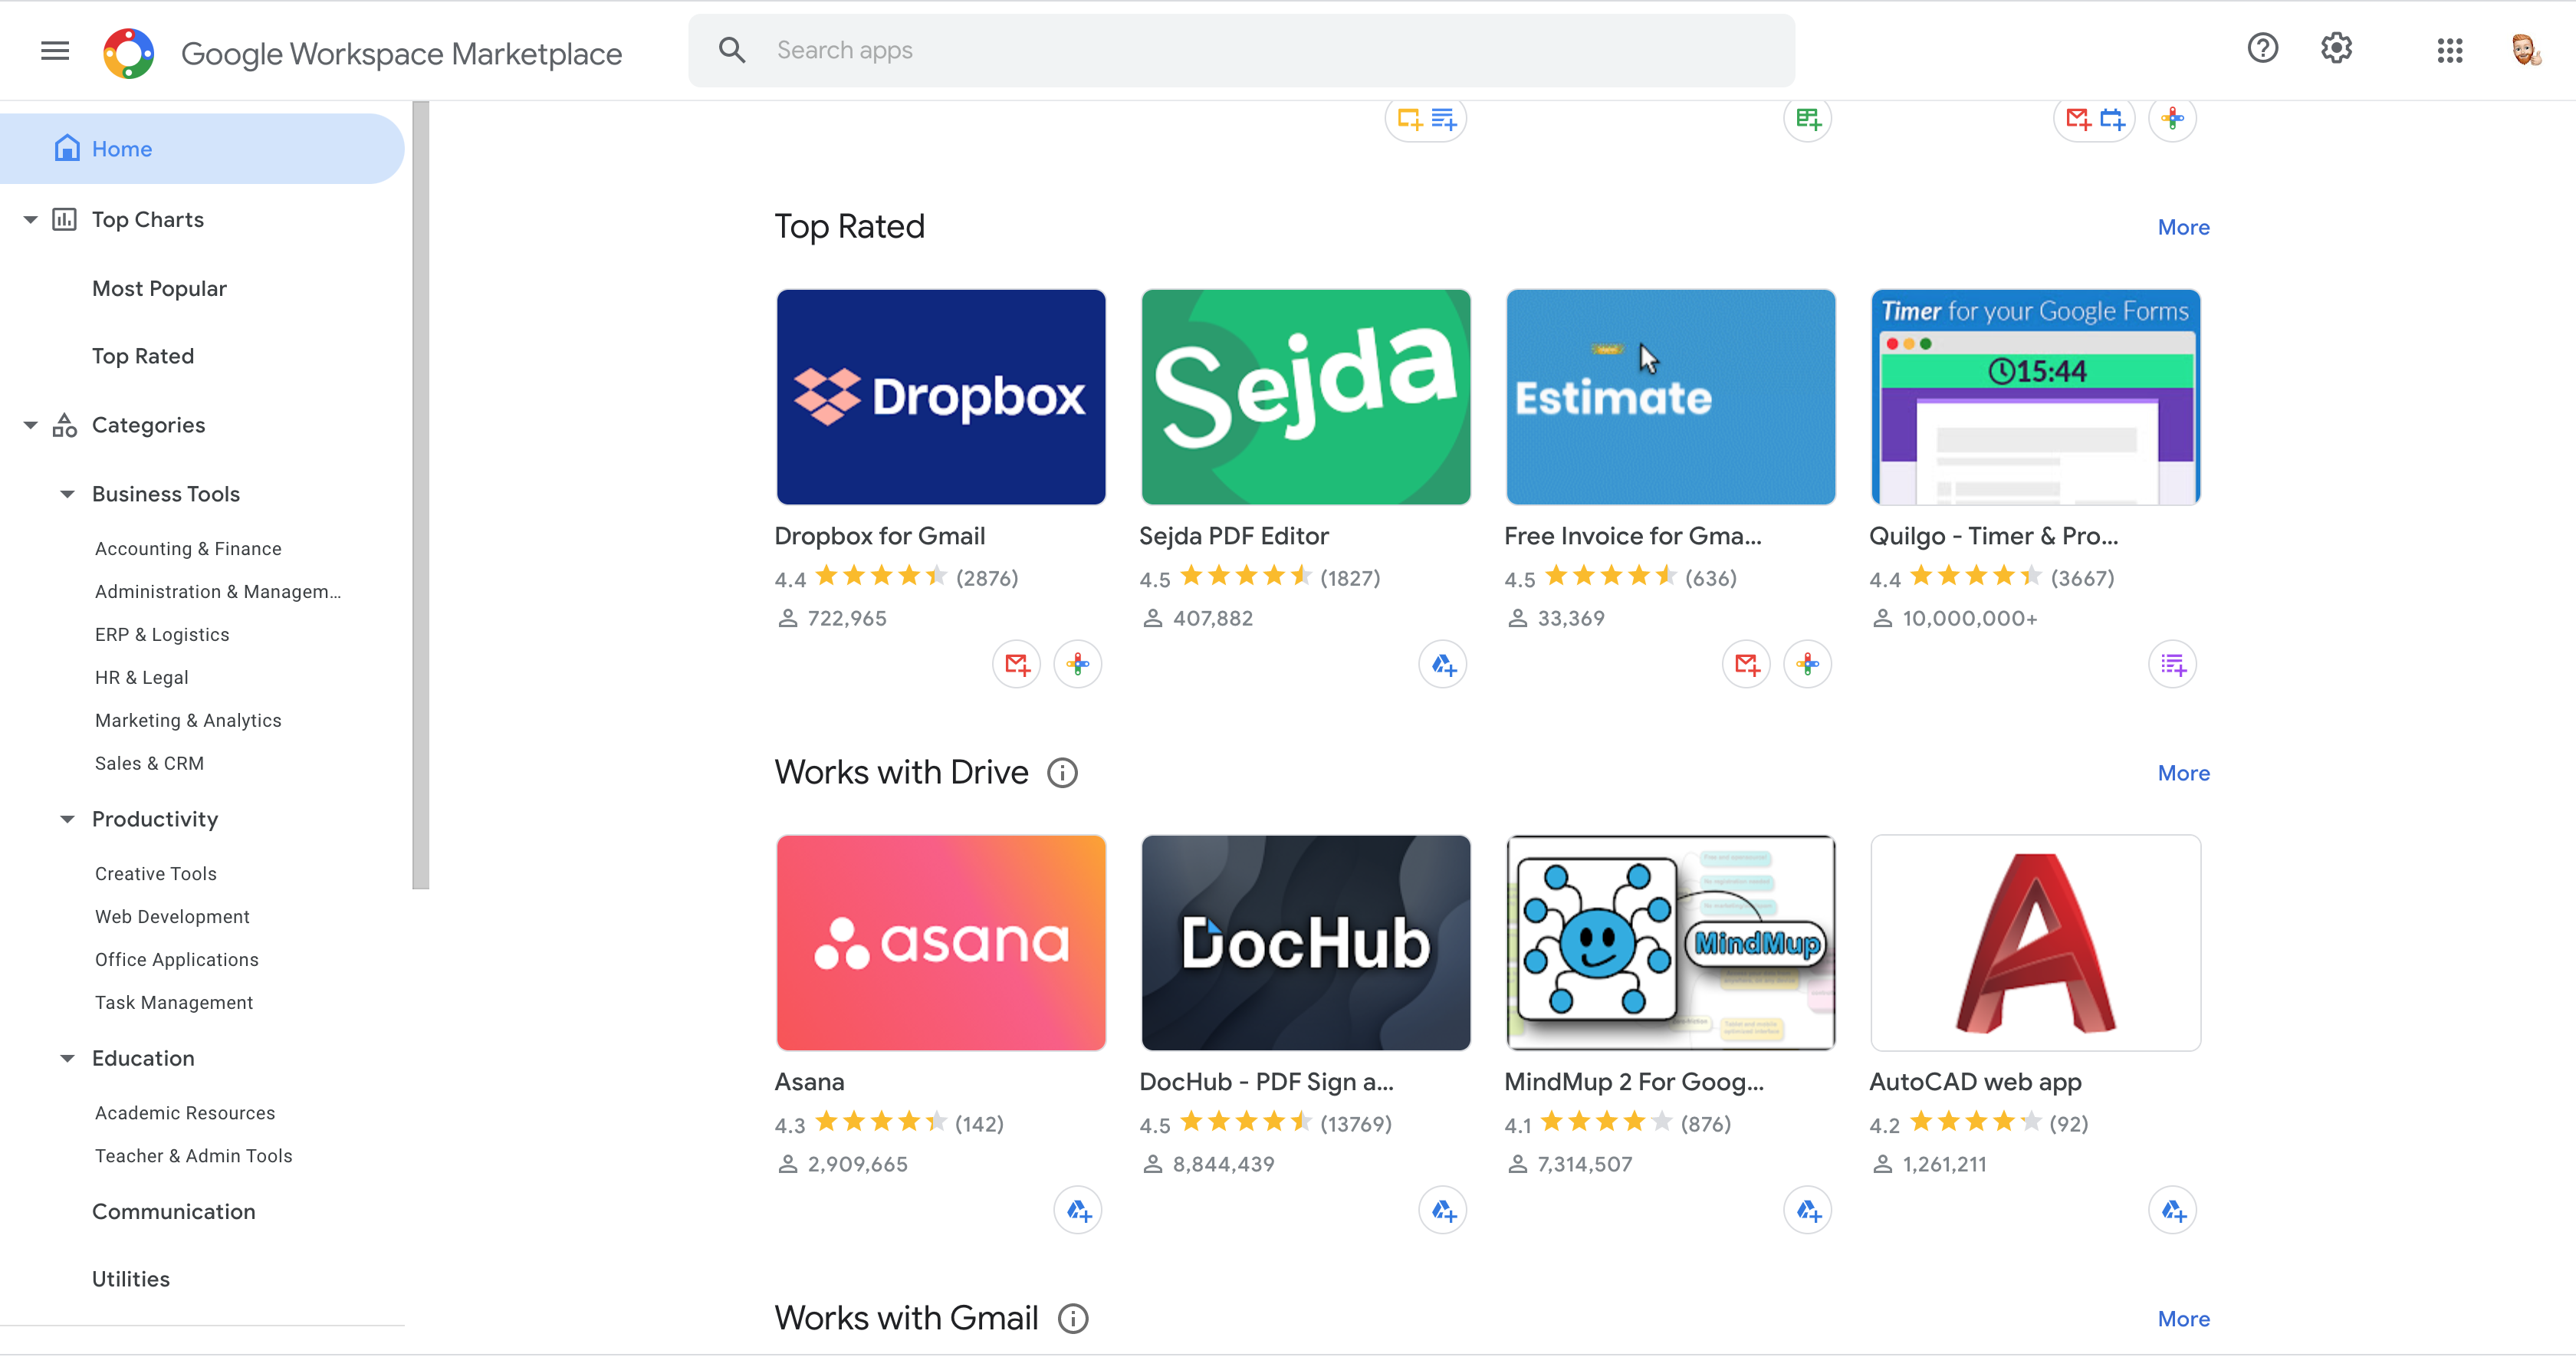Open Academic Resources category
Viewport: 2576px width, 1357px height.
pyautogui.click(x=185, y=1113)
